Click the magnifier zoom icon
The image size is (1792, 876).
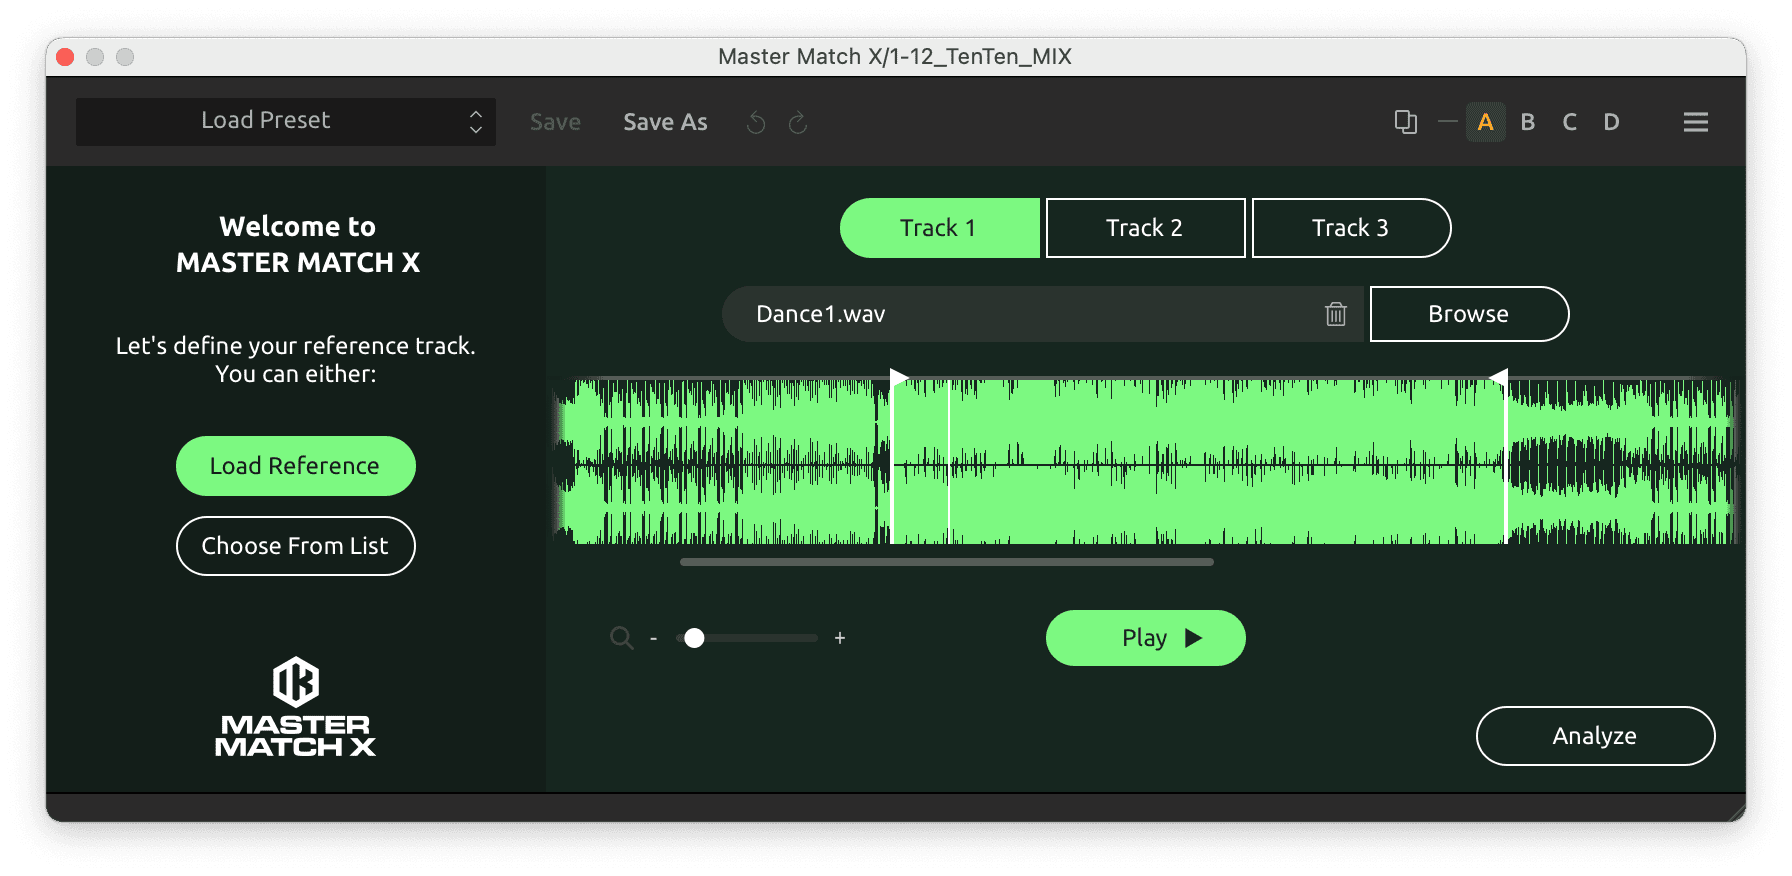click(x=621, y=638)
